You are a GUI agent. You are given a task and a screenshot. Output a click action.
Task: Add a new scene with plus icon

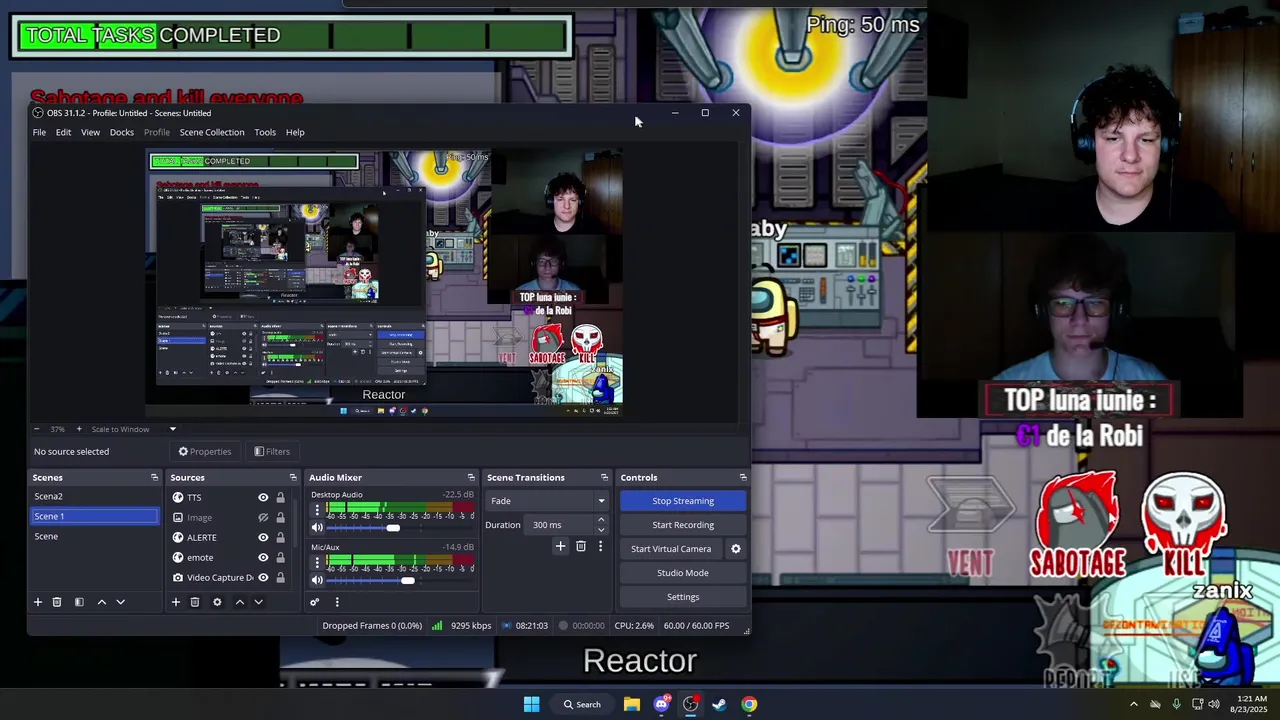[x=38, y=602]
